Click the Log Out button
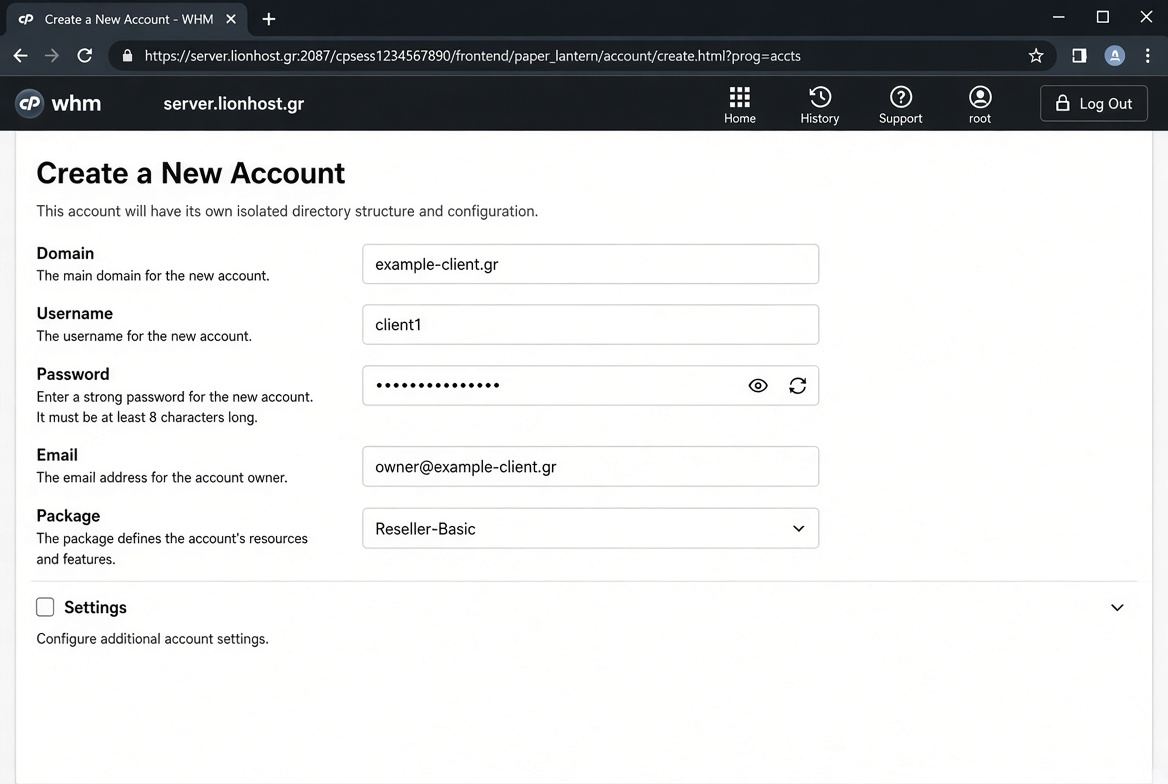The height and width of the screenshot is (784, 1168). 1094,104
